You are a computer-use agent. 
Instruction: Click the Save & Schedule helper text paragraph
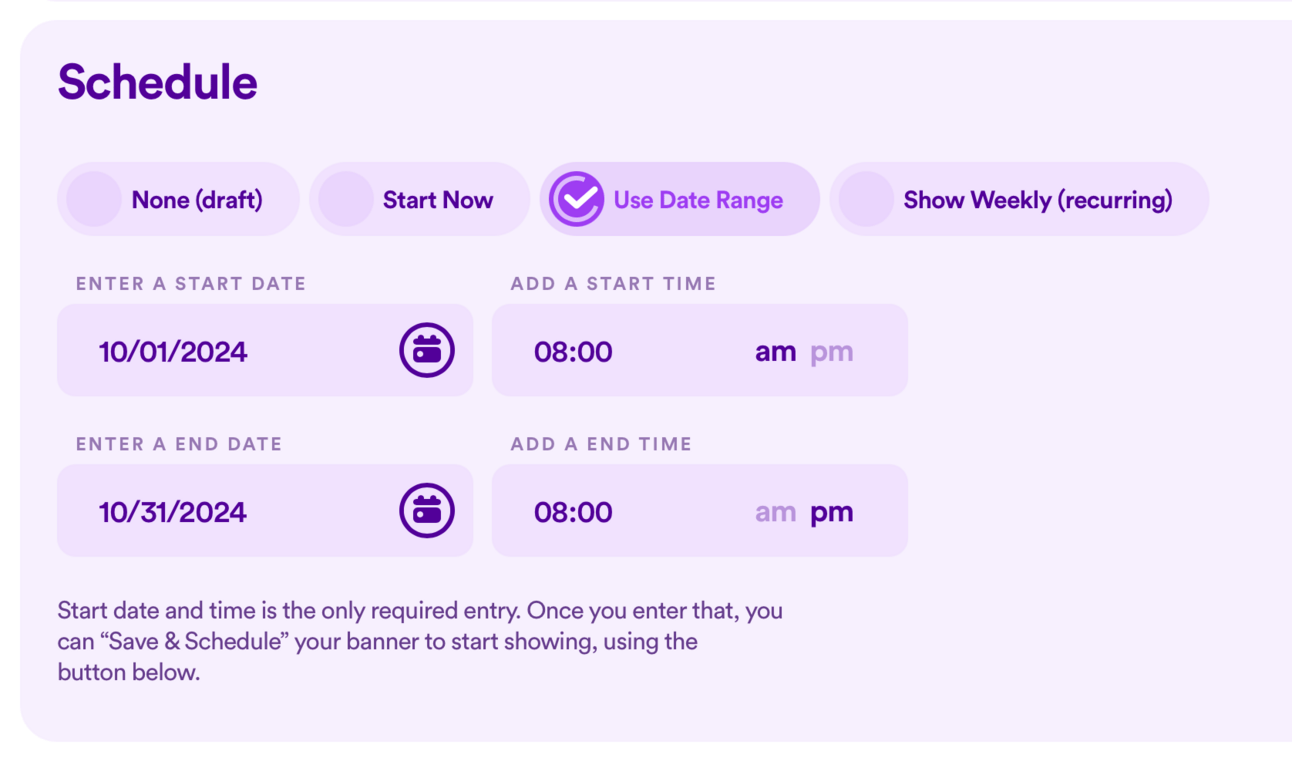[420, 641]
